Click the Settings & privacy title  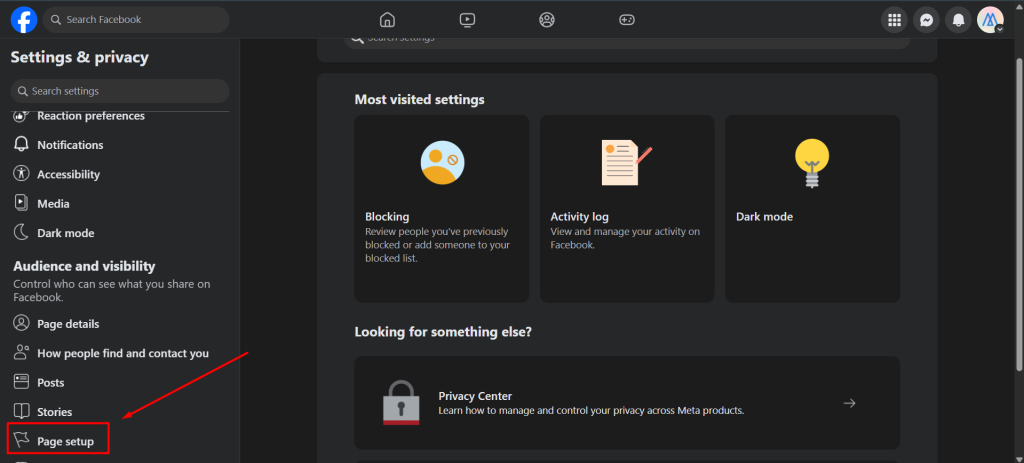click(x=80, y=57)
